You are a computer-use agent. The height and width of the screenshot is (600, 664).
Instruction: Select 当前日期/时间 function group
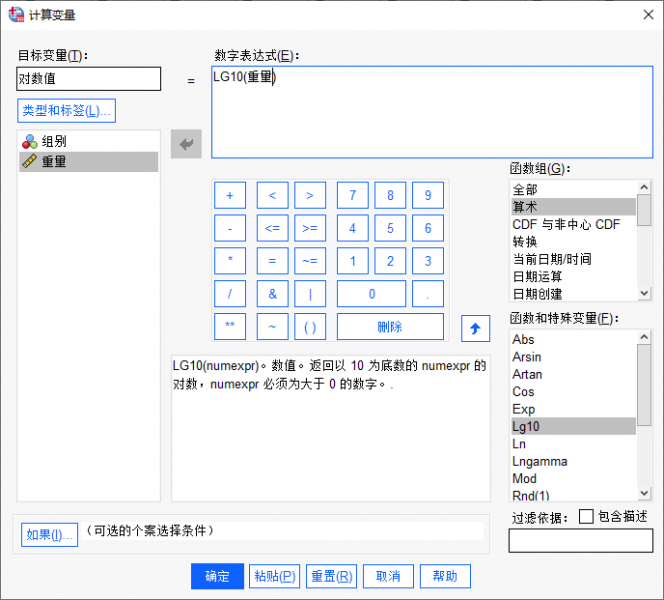point(573,259)
